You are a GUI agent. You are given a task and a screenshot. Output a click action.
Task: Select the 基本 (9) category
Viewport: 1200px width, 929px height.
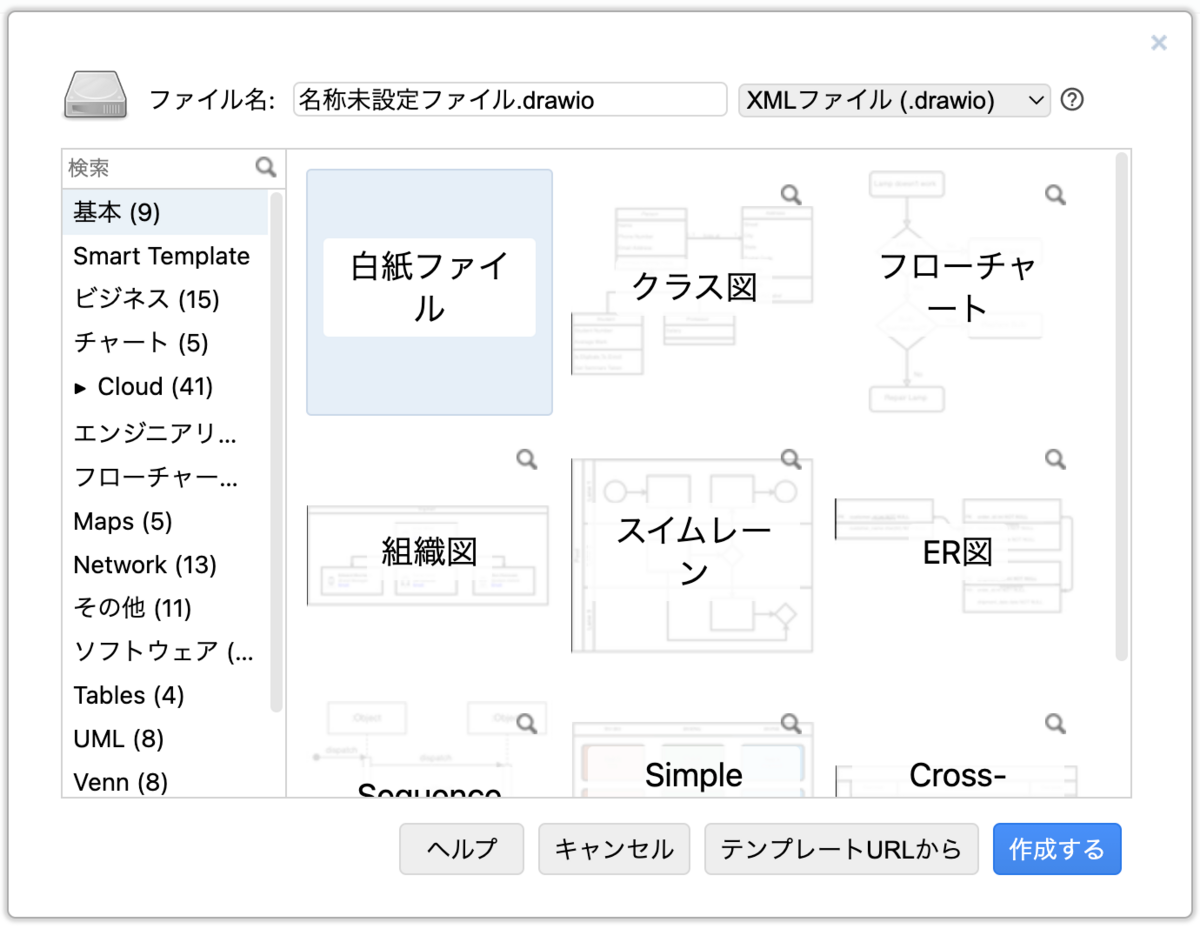[x=166, y=212]
